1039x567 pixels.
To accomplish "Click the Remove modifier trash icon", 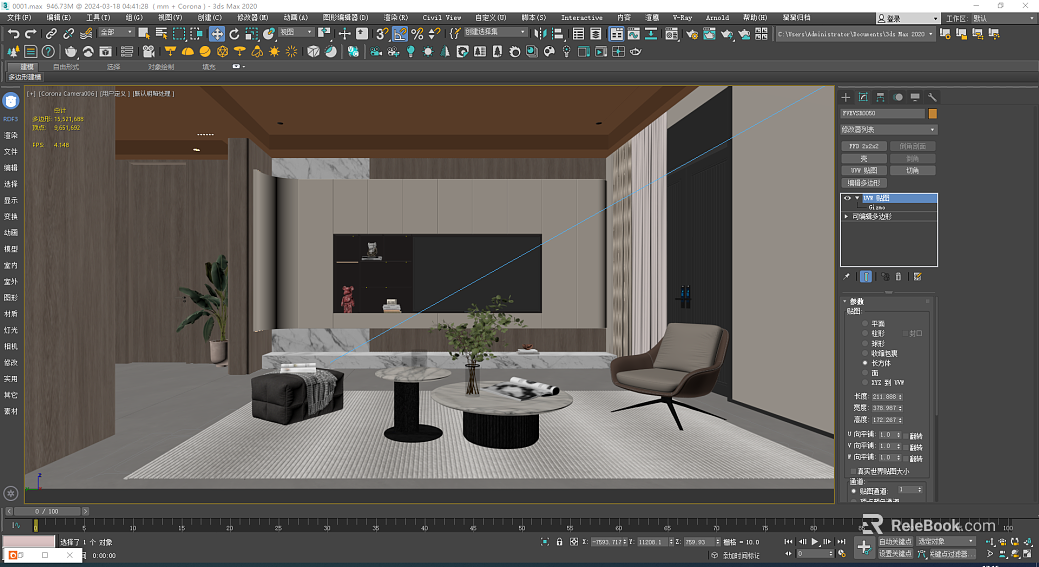I will (899, 277).
